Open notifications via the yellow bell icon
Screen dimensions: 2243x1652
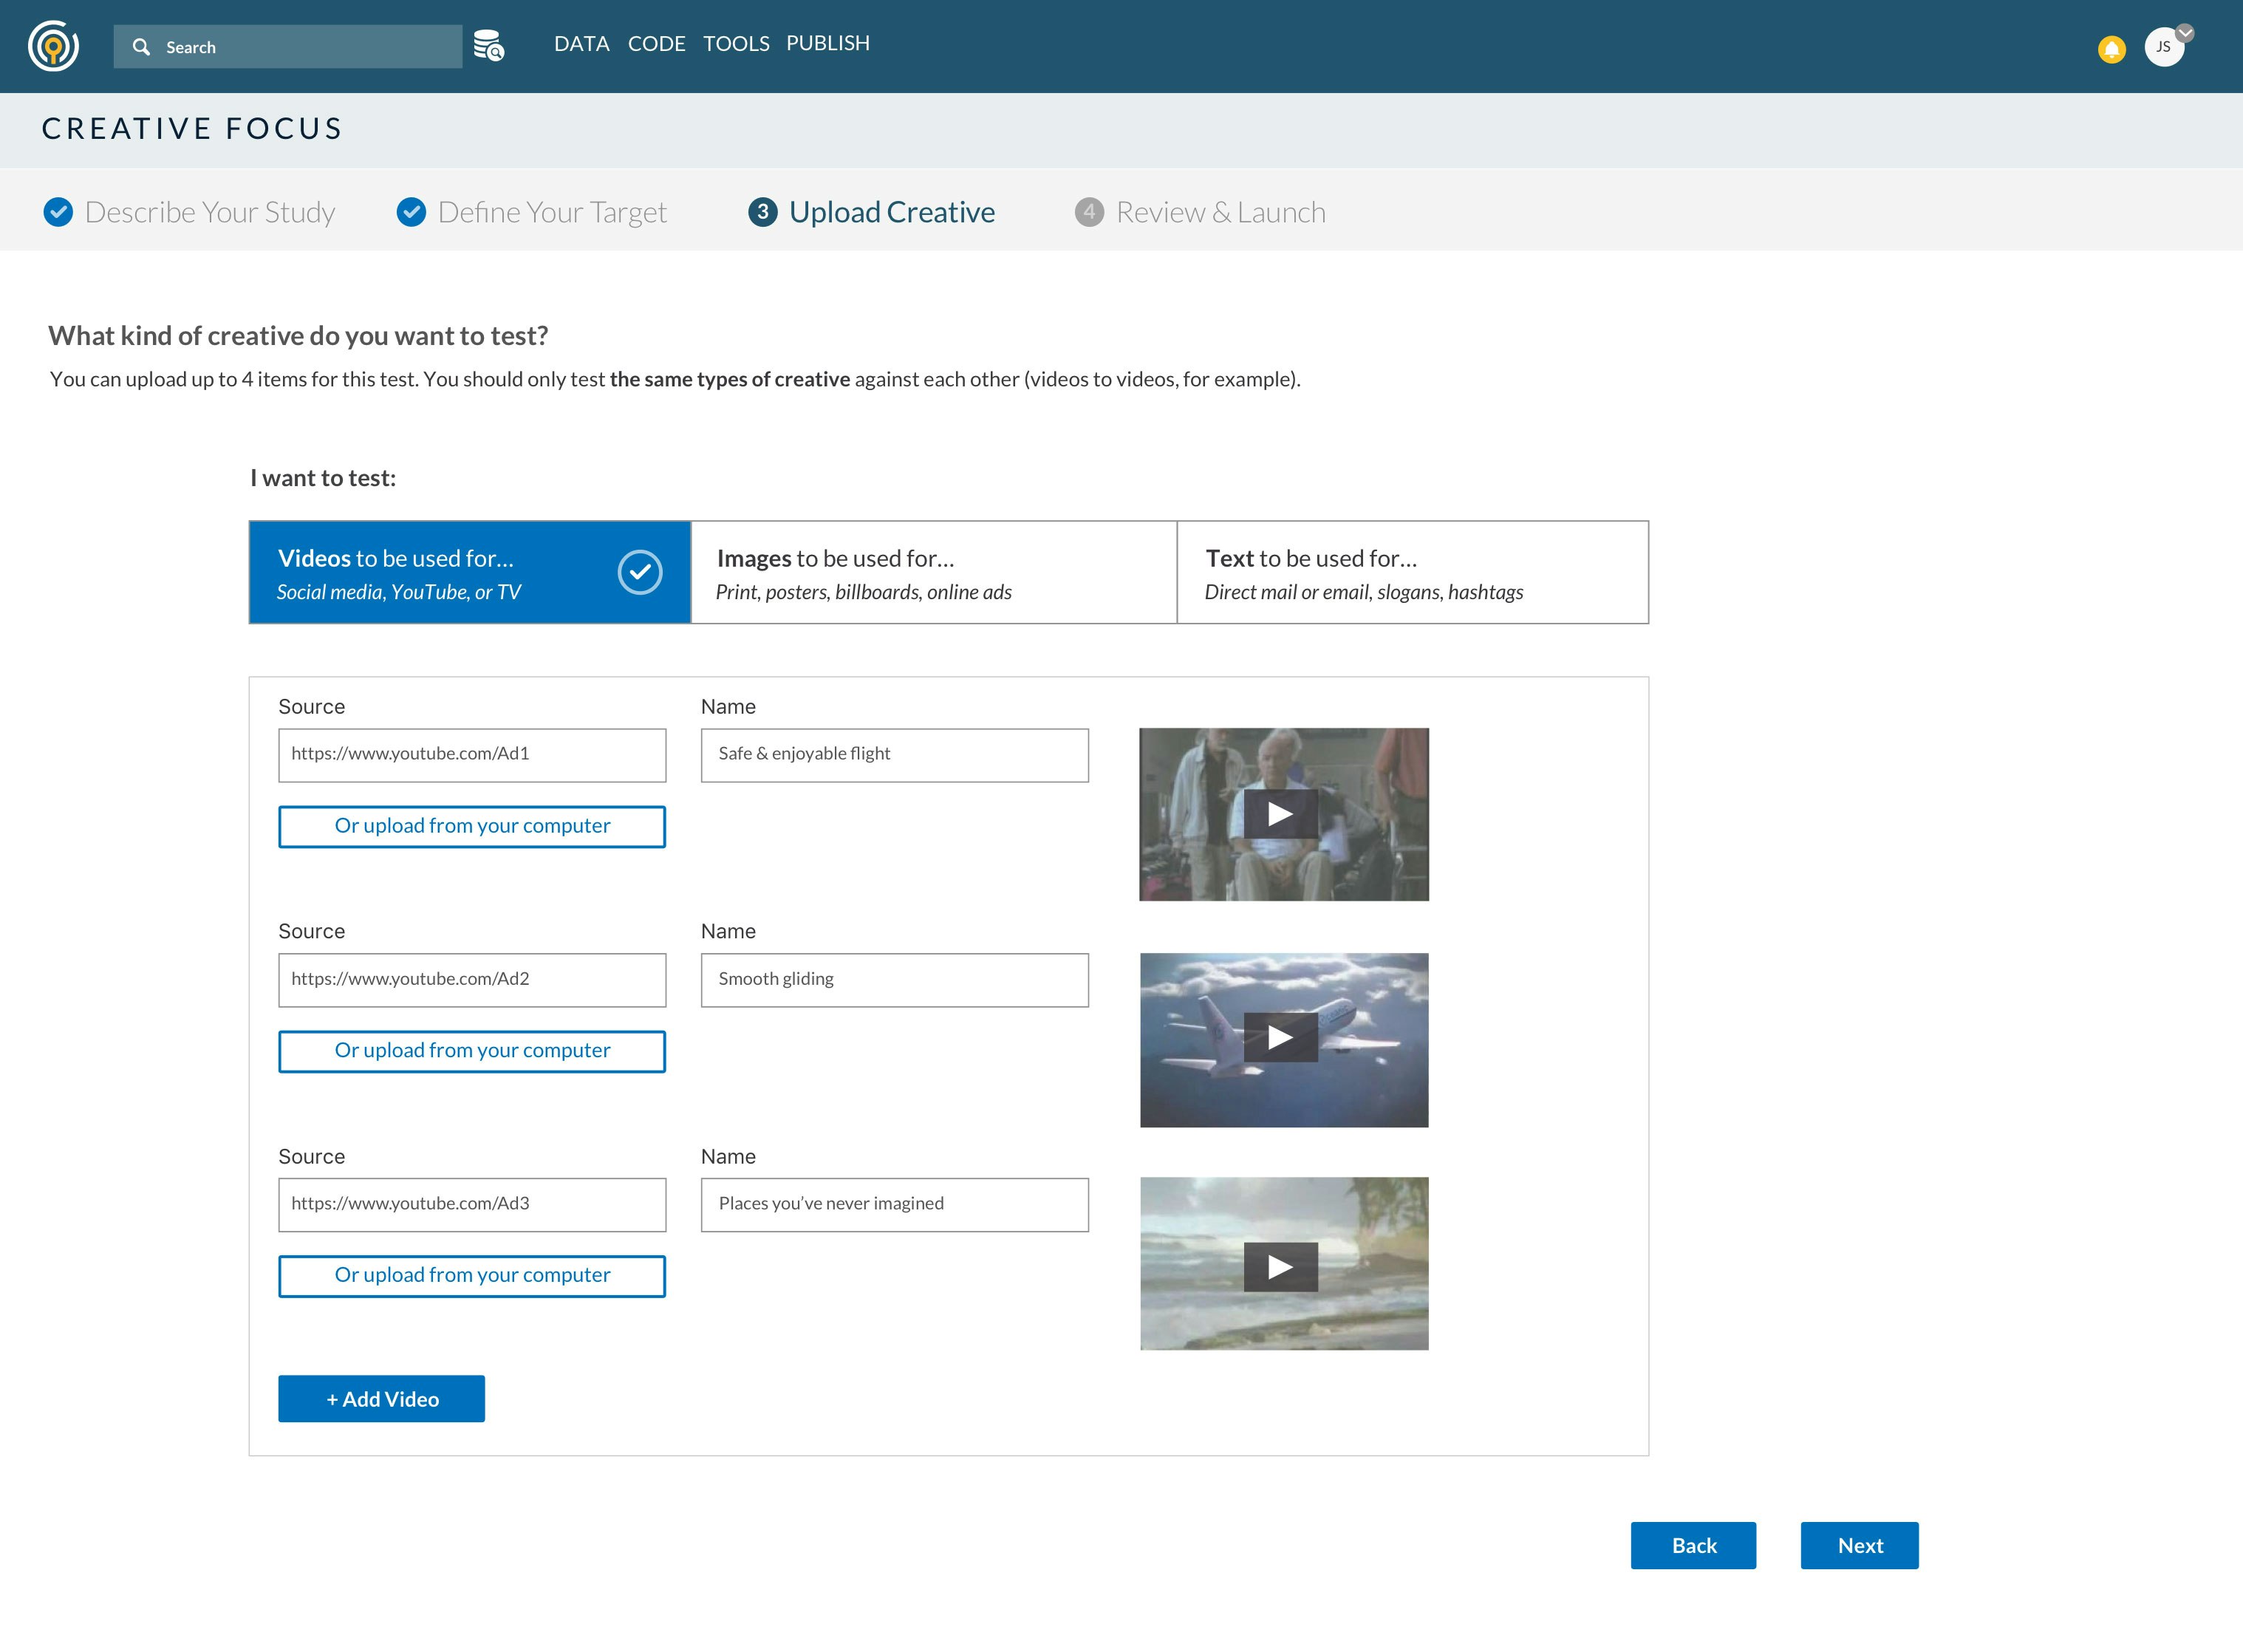[2112, 49]
